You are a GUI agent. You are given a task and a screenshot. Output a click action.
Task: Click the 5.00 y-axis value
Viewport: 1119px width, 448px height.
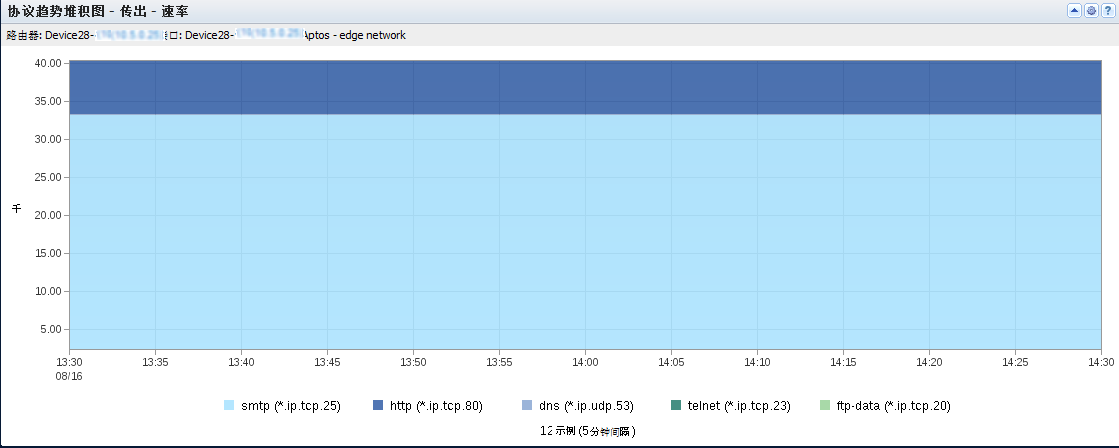(52, 330)
